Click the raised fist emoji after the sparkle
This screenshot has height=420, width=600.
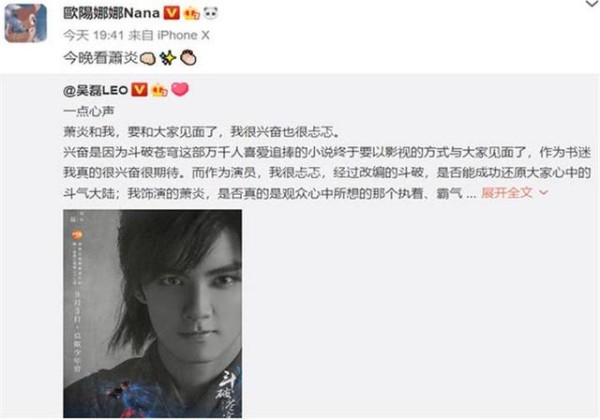point(188,58)
